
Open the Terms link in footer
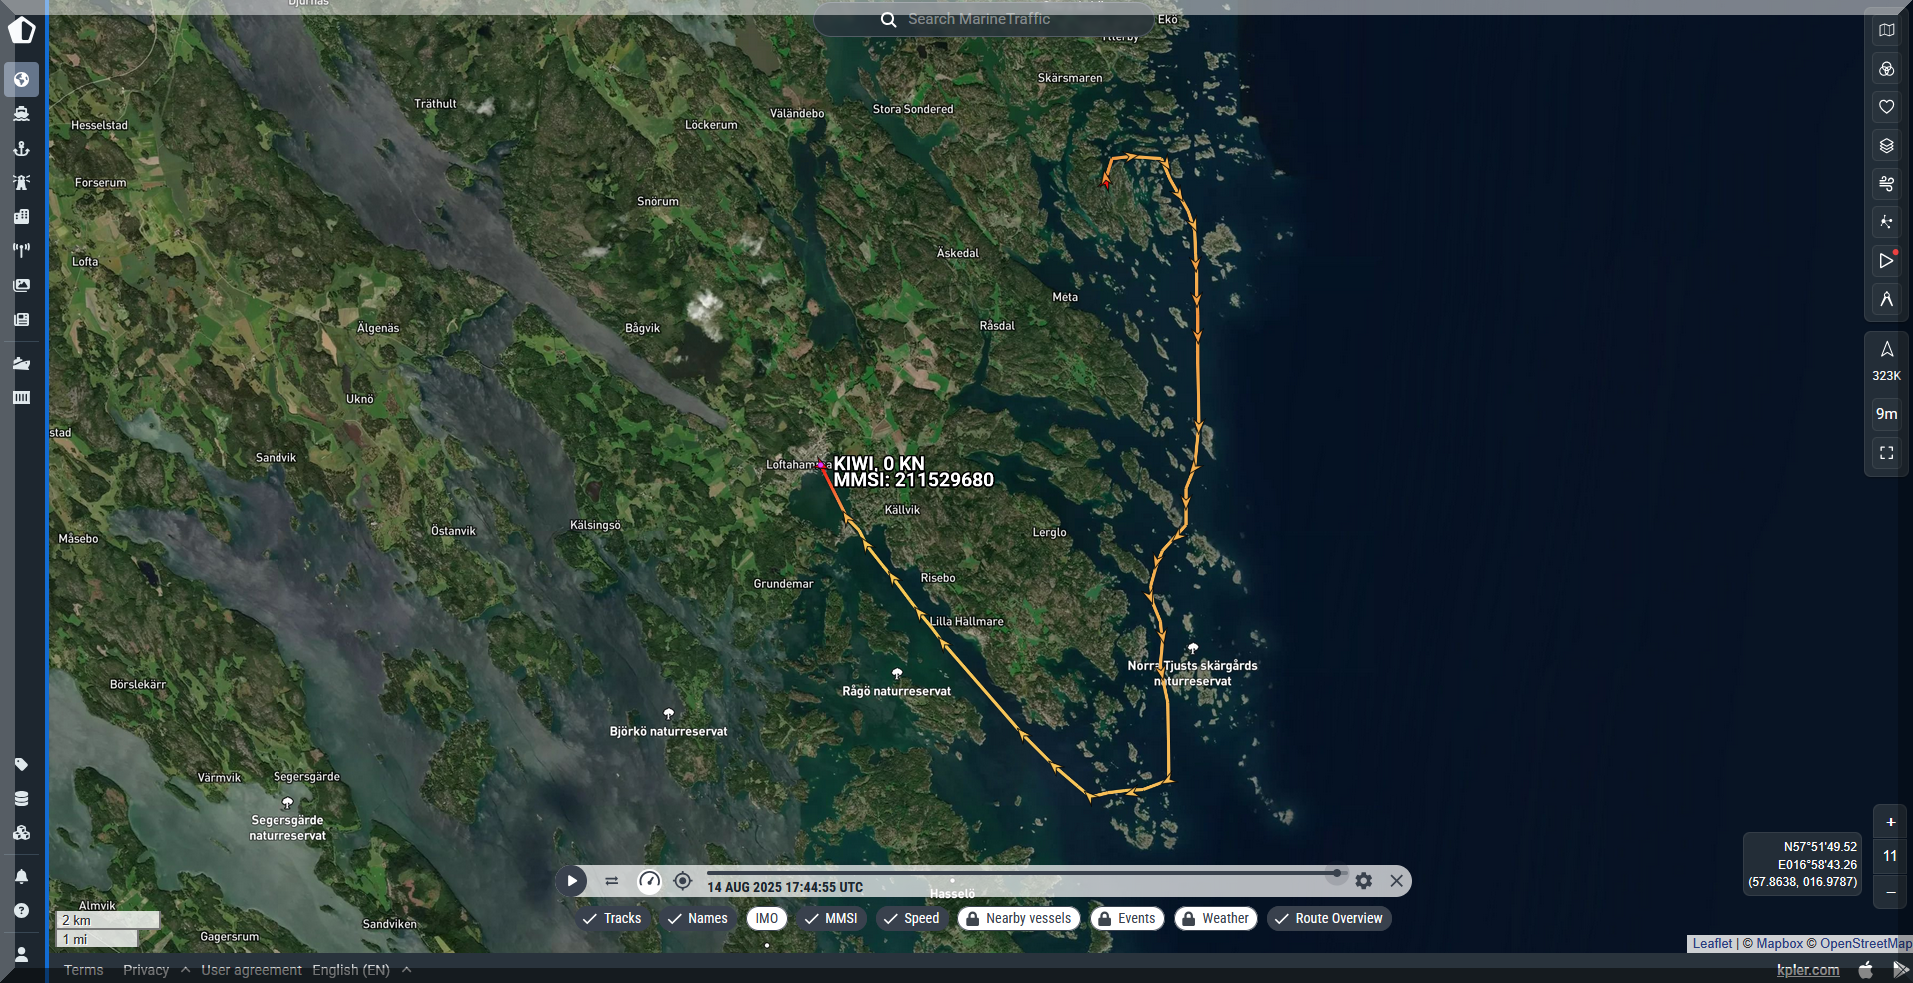click(x=83, y=970)
